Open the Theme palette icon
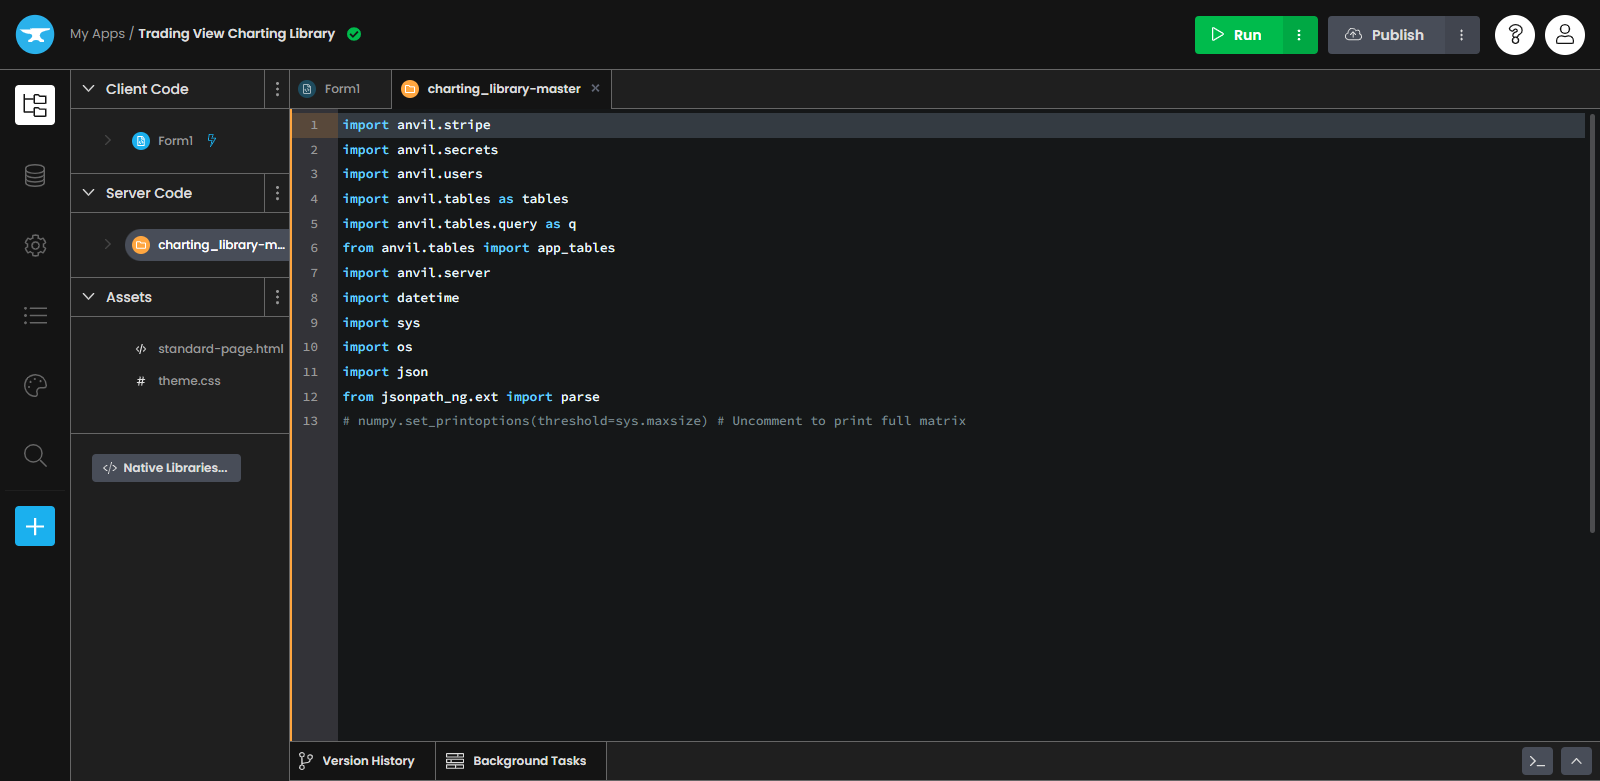This screenshot has width=1600, height=781. pos(35,386)
